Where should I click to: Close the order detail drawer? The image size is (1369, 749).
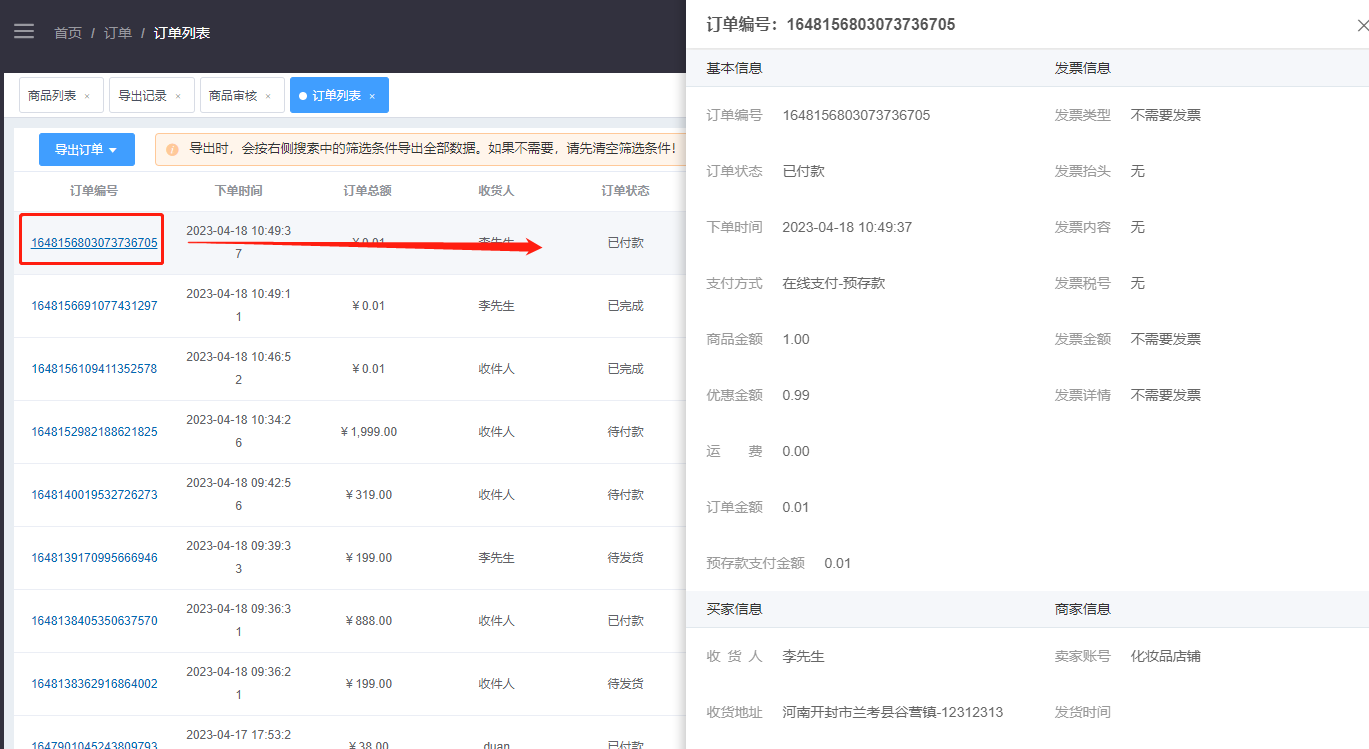tap(1363, 26)
